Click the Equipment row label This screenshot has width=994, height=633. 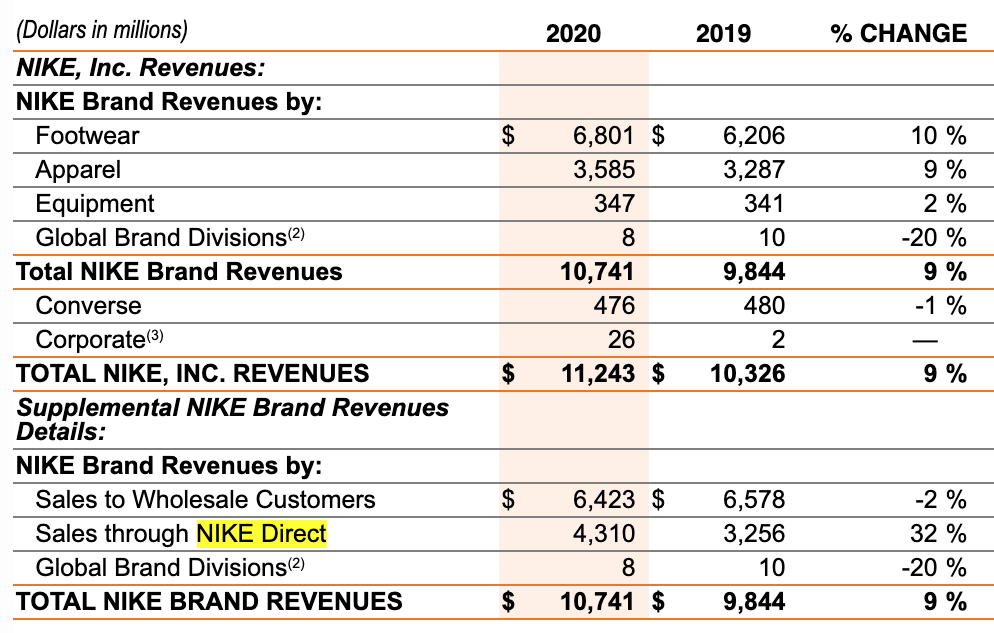tap(95, 204)
